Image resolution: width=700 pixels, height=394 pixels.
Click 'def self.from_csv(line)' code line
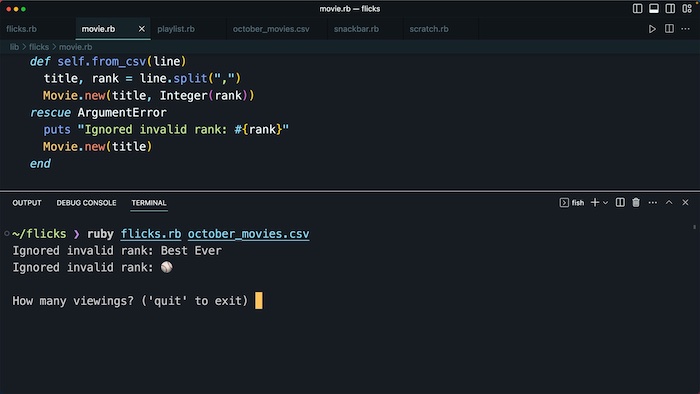tap(108, 62)
